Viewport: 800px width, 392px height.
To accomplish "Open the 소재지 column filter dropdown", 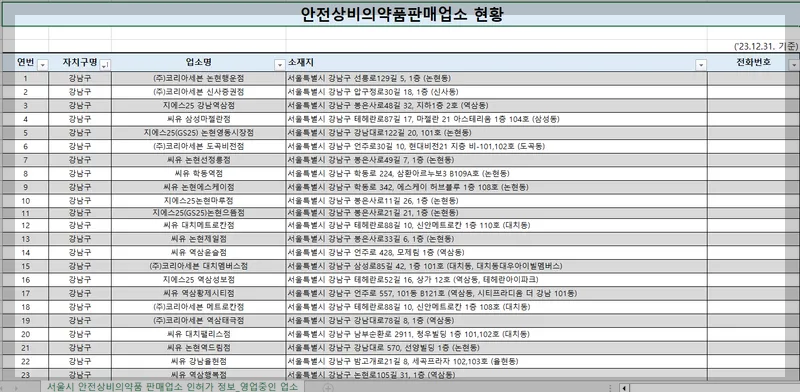I will [x=702, y=65].
